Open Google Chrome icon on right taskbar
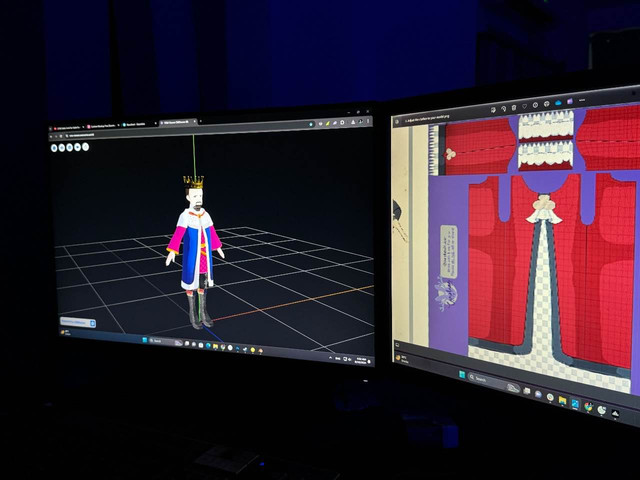 click(589, 406)
